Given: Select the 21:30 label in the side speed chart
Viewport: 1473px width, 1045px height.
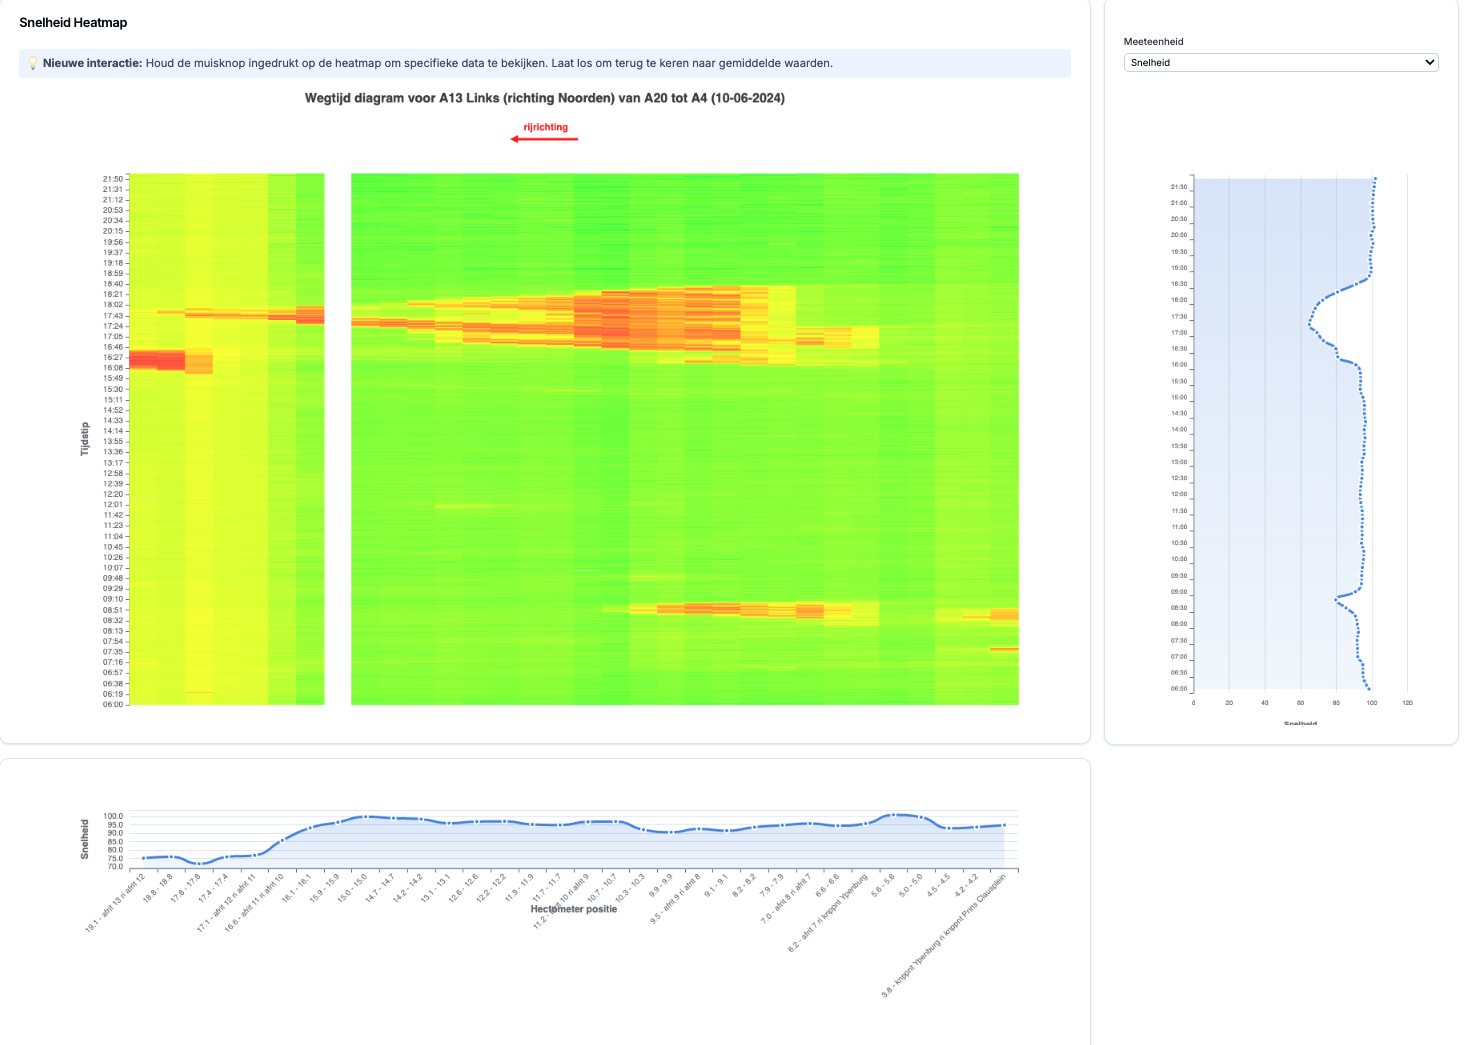Looking at the screenshot, I should pos(1179,187).
